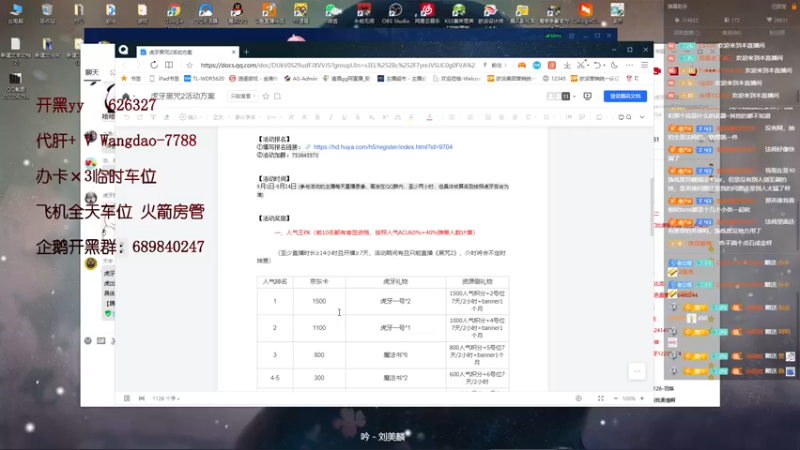Open the TL-WDR5620 bookmark
Viewport: 800px width, 450px height.
[204, 79]
